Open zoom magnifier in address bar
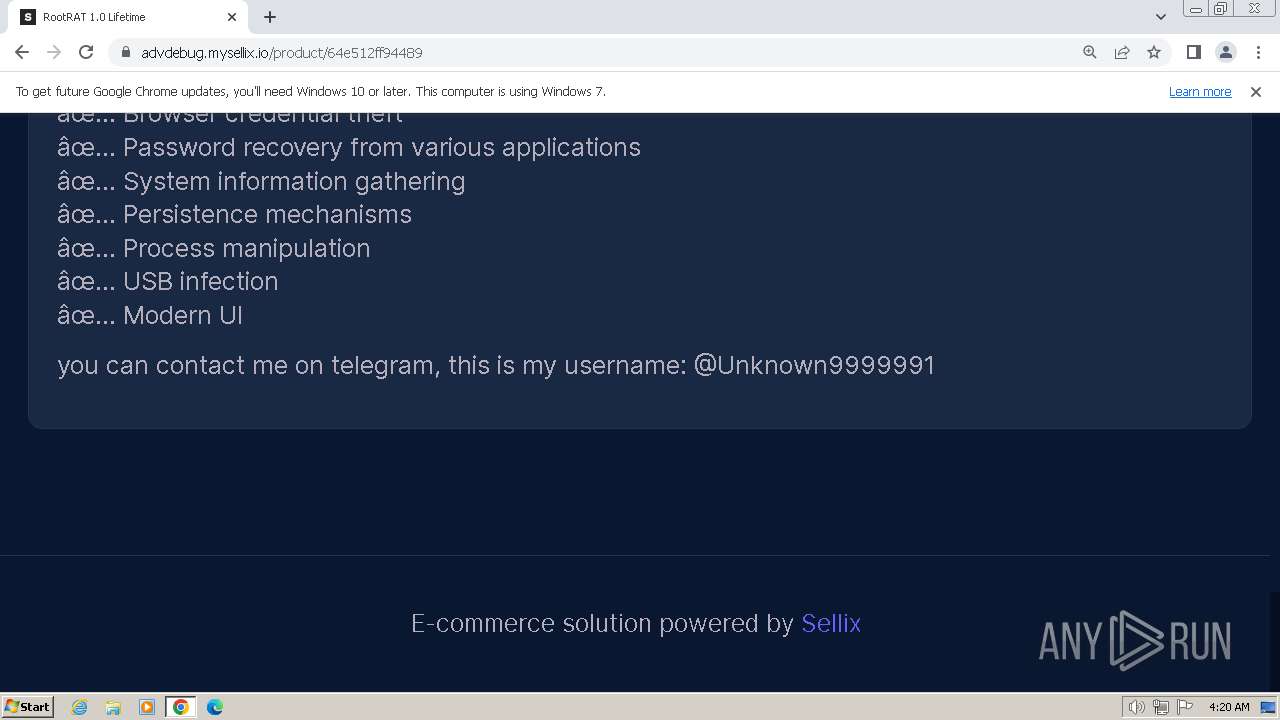 tap(1090, 52)
